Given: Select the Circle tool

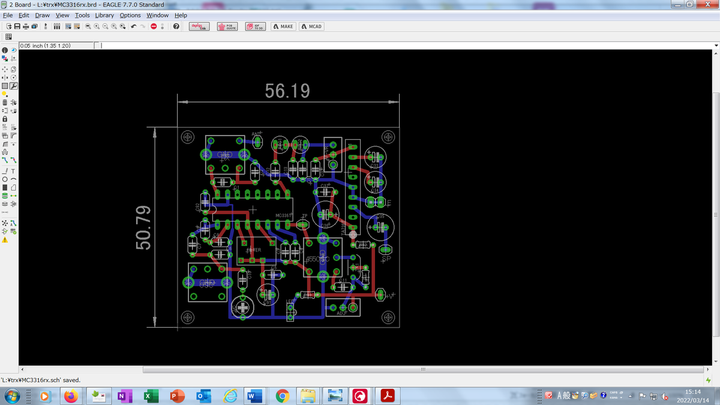Looking at the screenshot, I should pyautogui.click(x=5, y=179).
